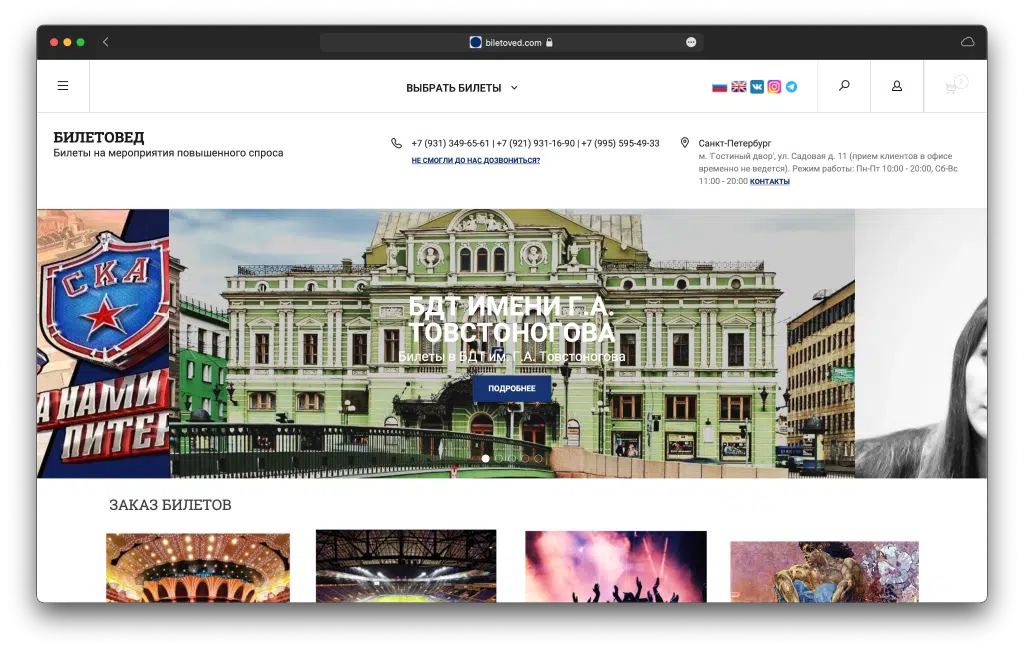Click the biletoved.com address bar

click(x=511, y=42)
